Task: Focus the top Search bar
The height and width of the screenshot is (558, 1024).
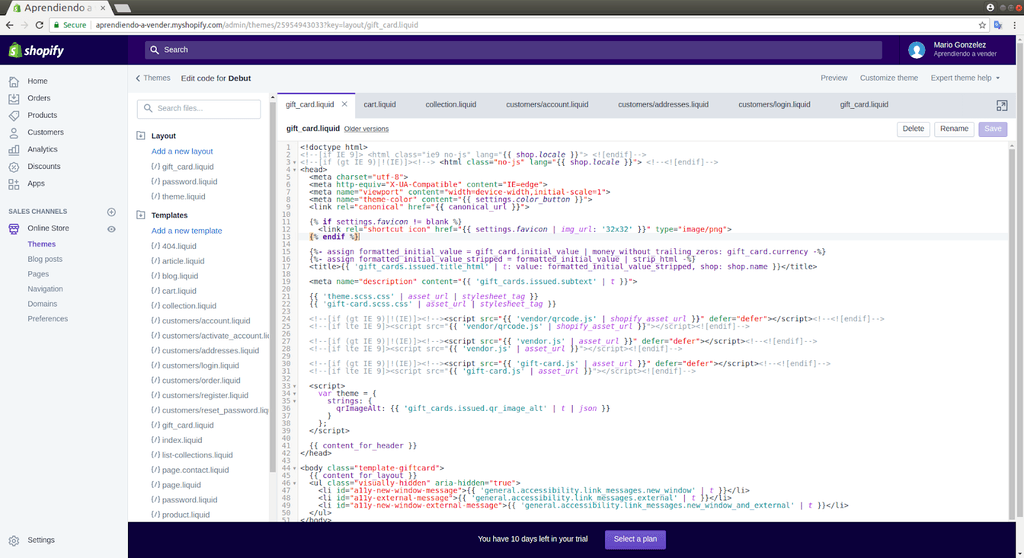Action: coord(513,50)
